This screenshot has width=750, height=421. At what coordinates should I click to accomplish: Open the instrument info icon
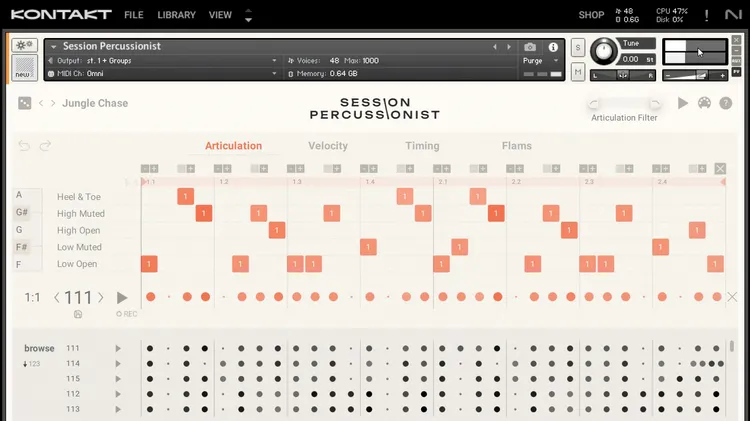point(553,47)
